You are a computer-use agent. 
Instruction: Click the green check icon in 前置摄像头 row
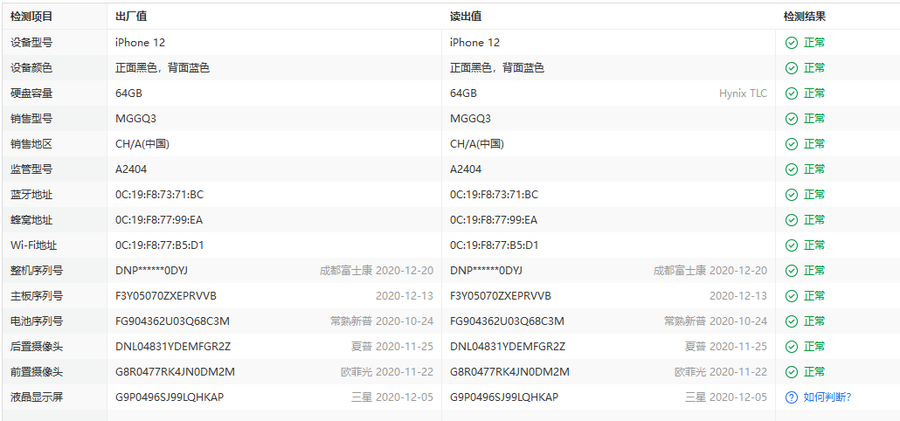coord(792,372)
